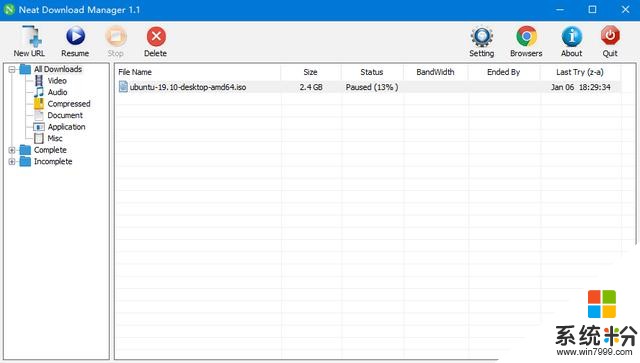Click the Paused (13%) status cell
This screenshot has height=363, width=640.
[372, 87]
